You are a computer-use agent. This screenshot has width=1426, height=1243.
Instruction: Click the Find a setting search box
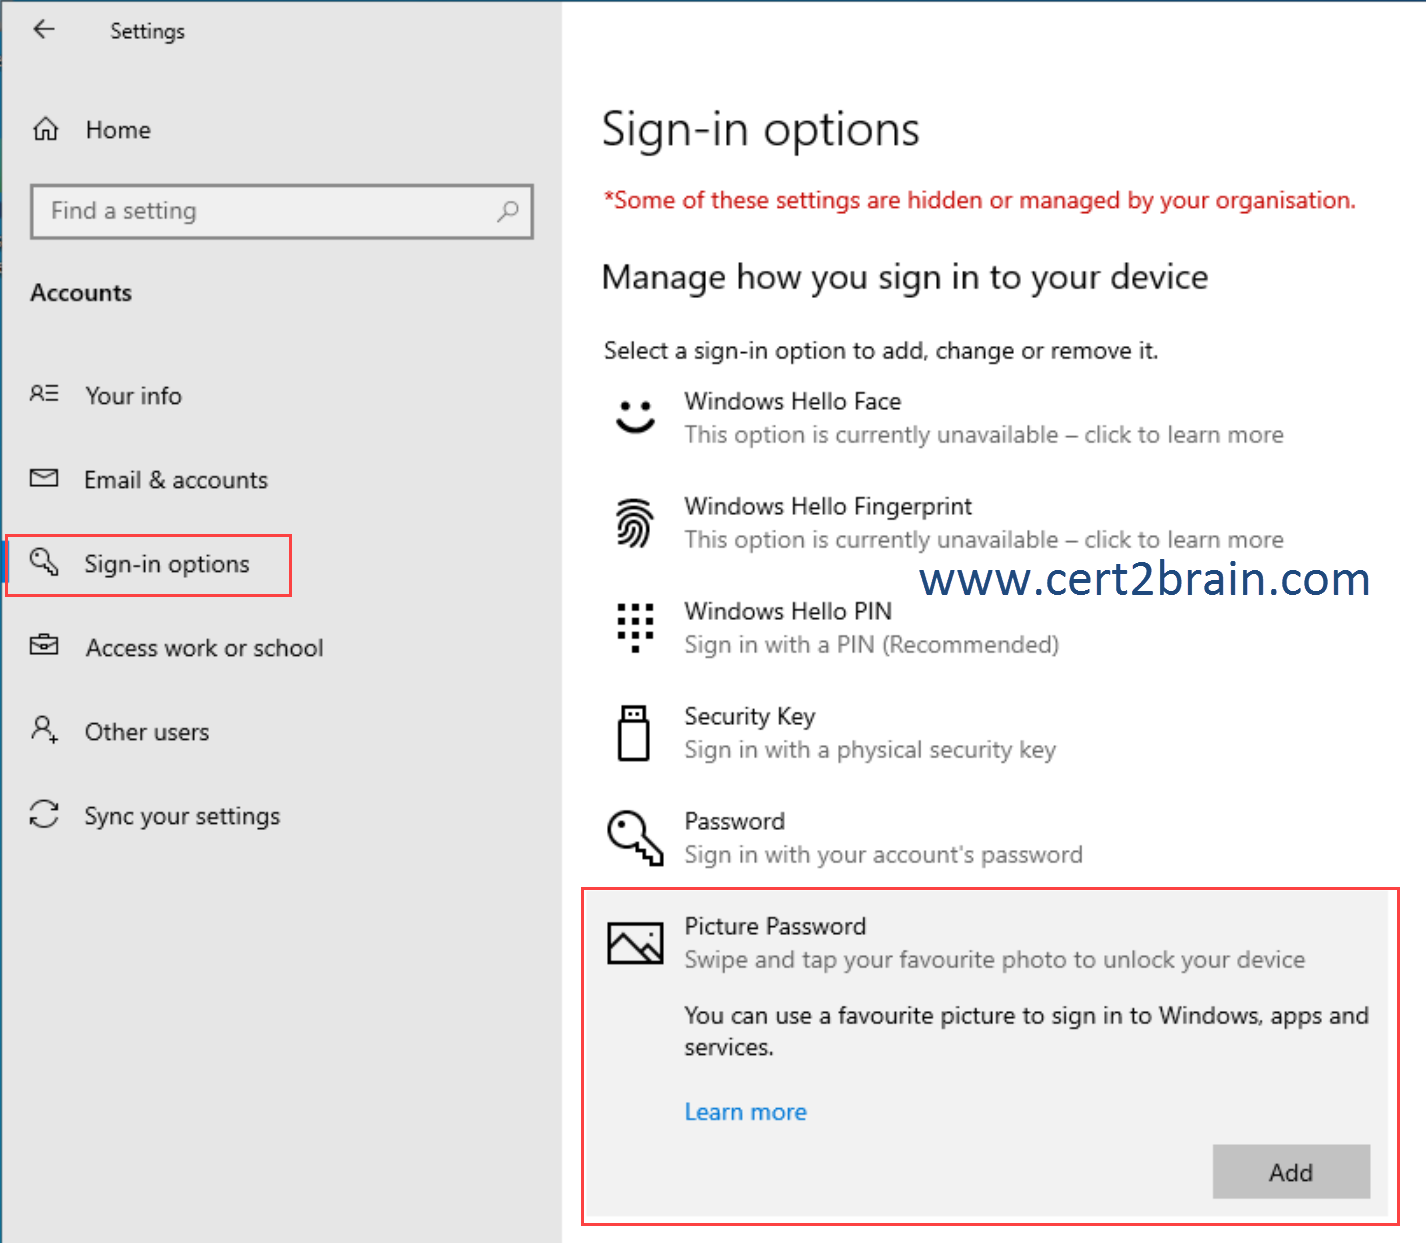[282, 211]
